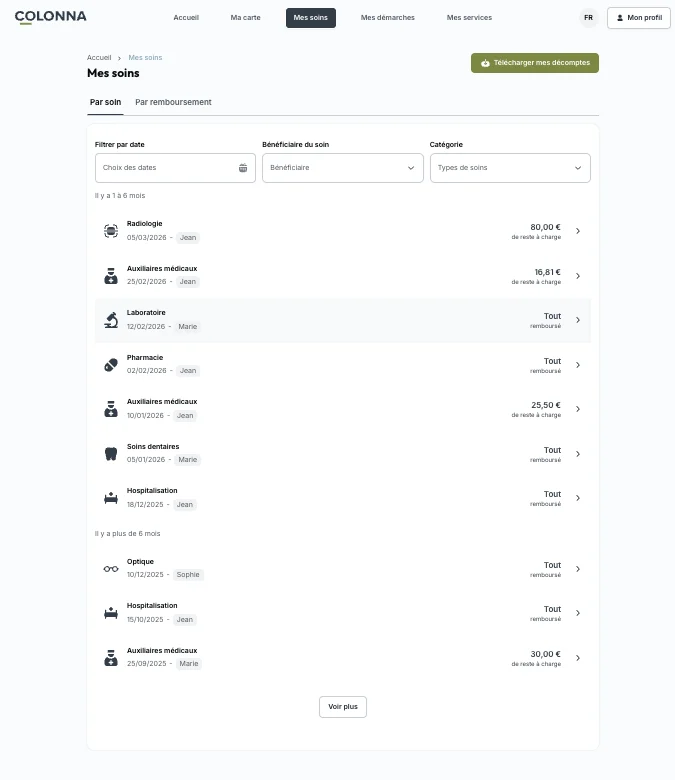Click the Voir plus button
Viewport: 675px width, 780px height.
[343, 706]
